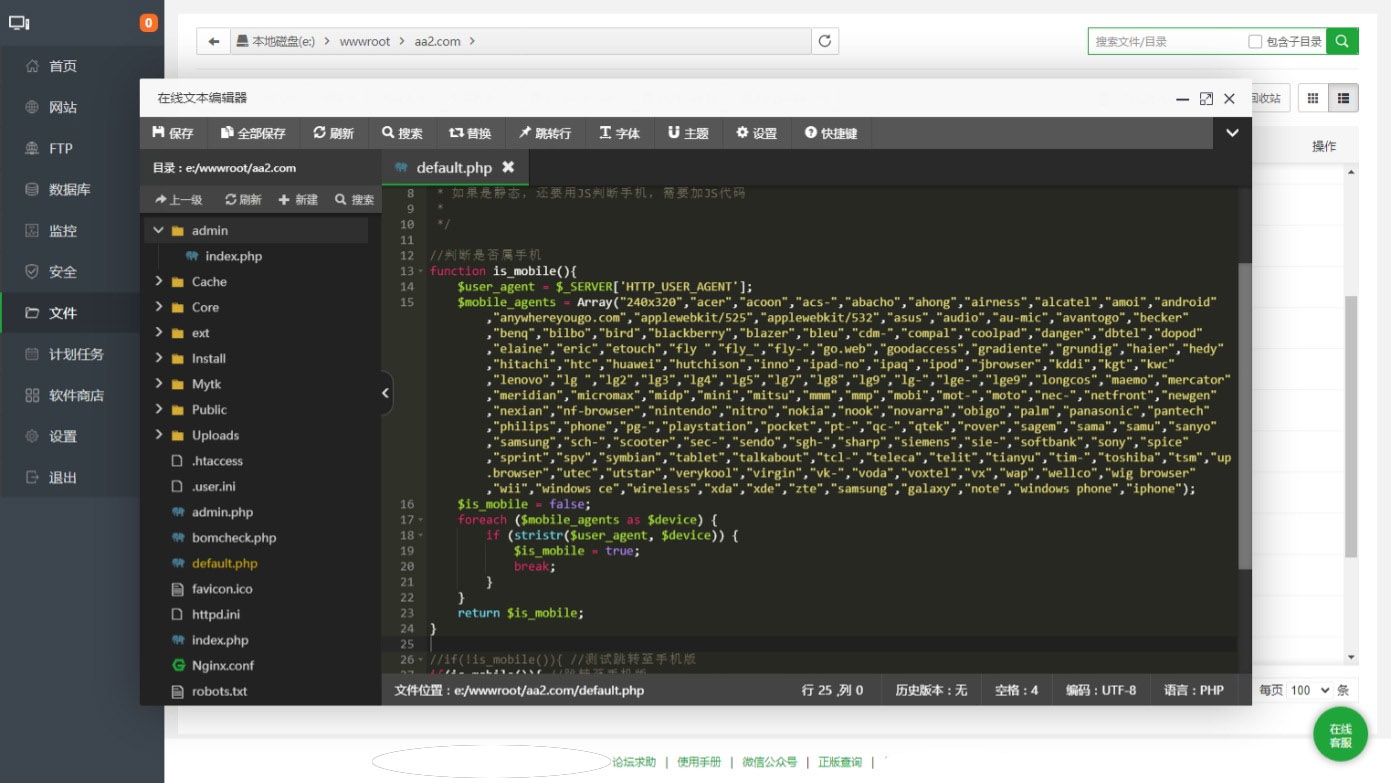Click the code editor vertical scrollbar
This screenshot has height=783, width=1391.
1244,415
